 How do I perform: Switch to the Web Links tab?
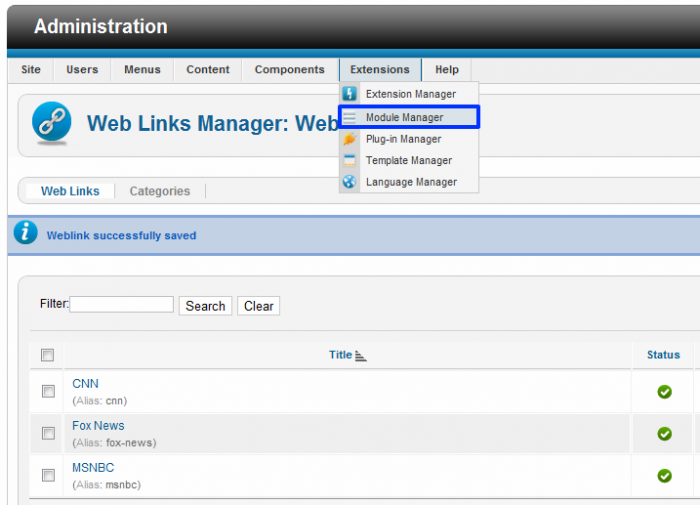[70, 191]
